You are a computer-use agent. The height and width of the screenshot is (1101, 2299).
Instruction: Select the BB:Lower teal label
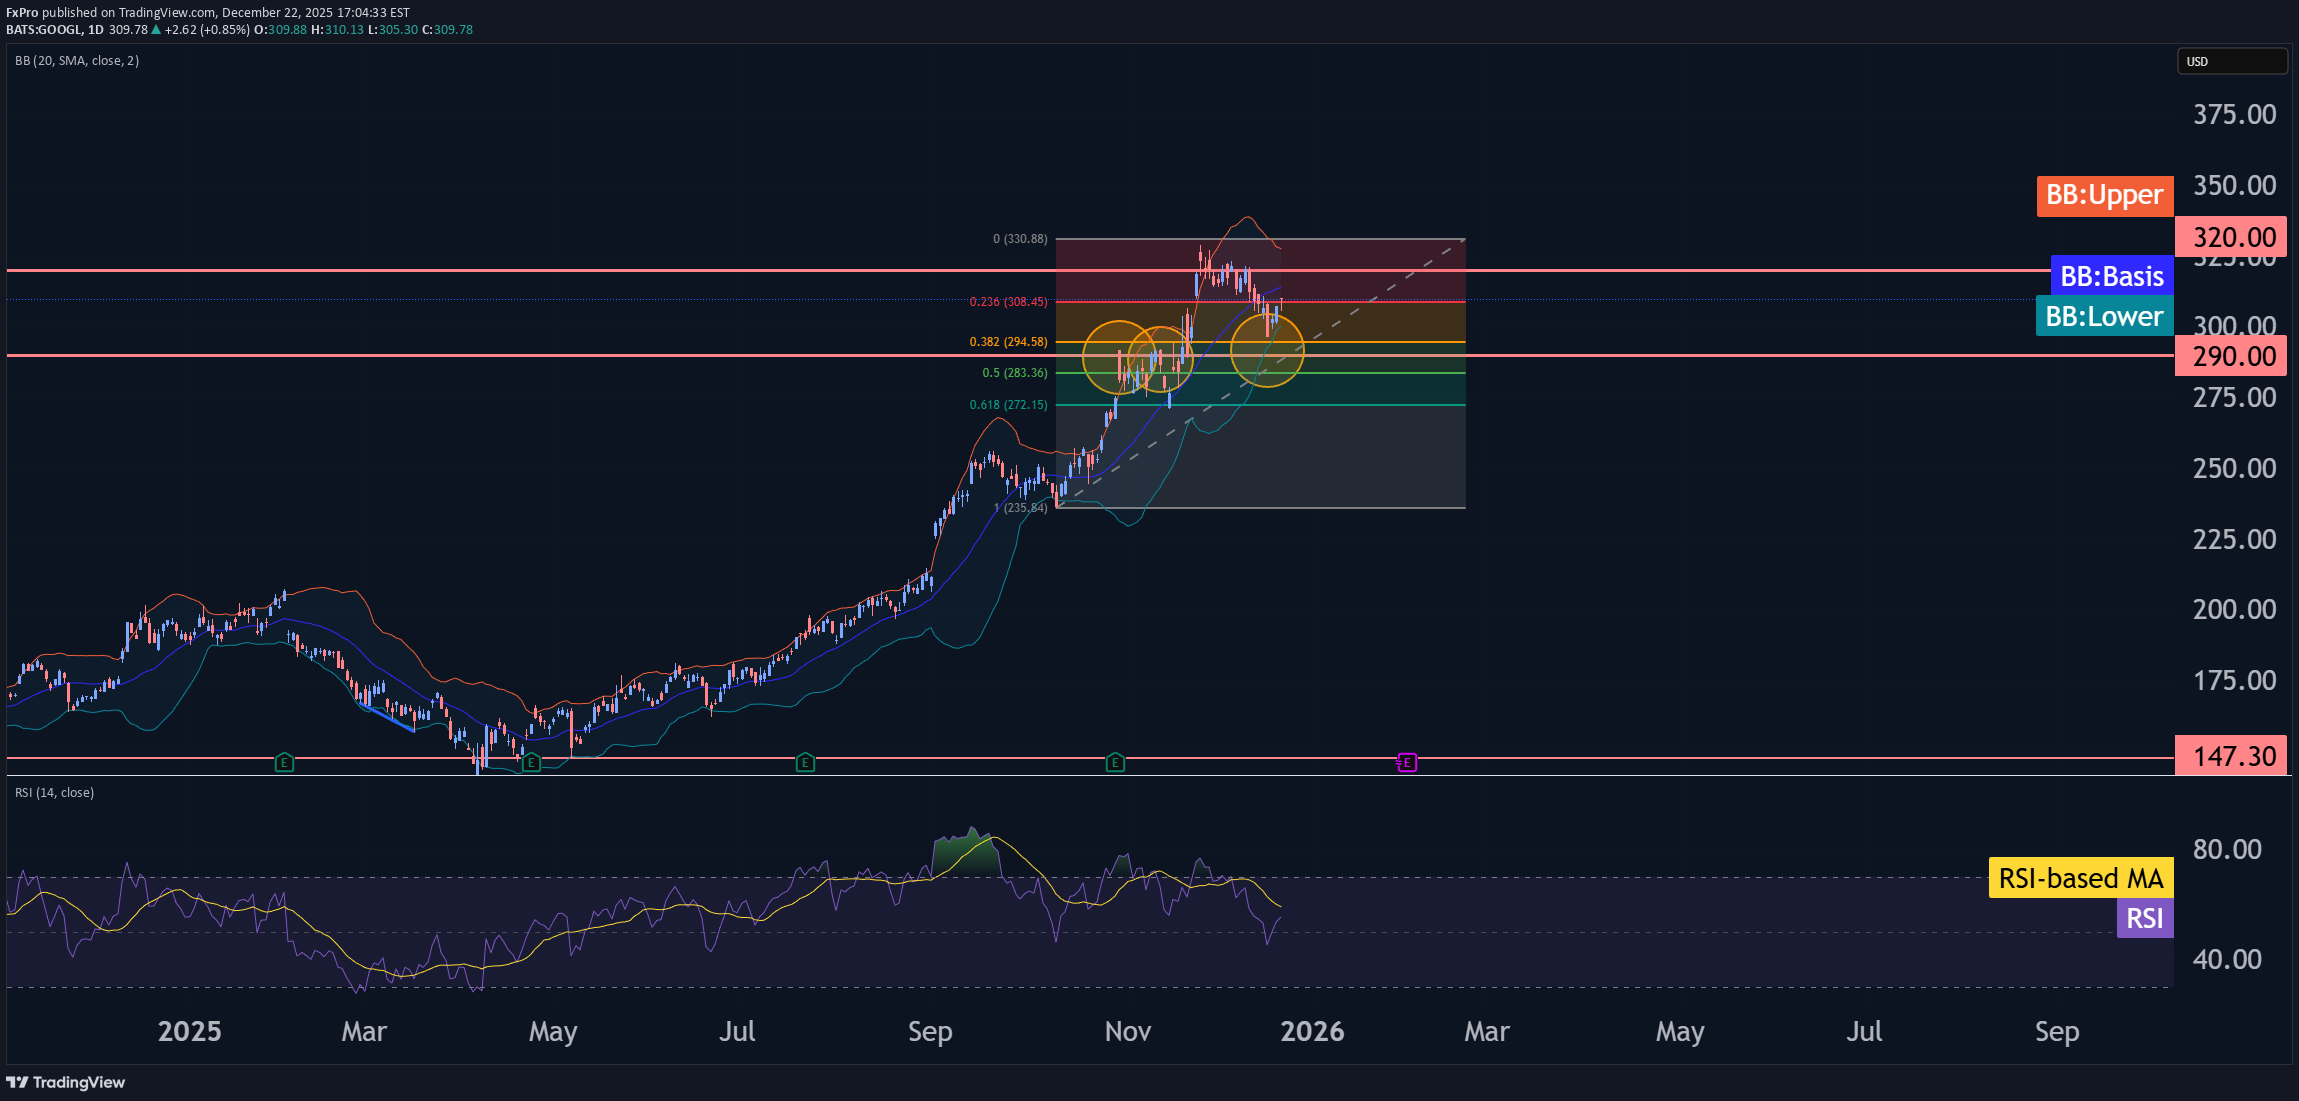pyautogui.click(x=2104, y=316)
